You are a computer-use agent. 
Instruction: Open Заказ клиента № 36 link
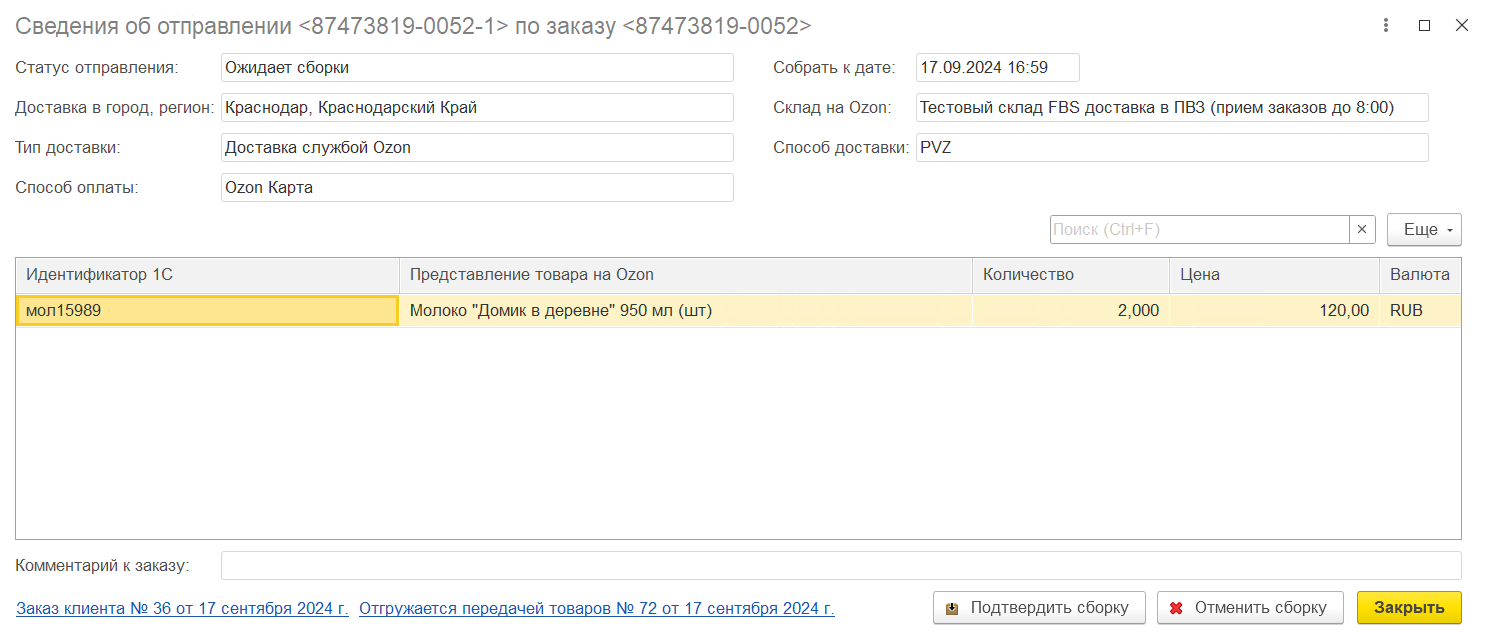(x=182, y=608)
